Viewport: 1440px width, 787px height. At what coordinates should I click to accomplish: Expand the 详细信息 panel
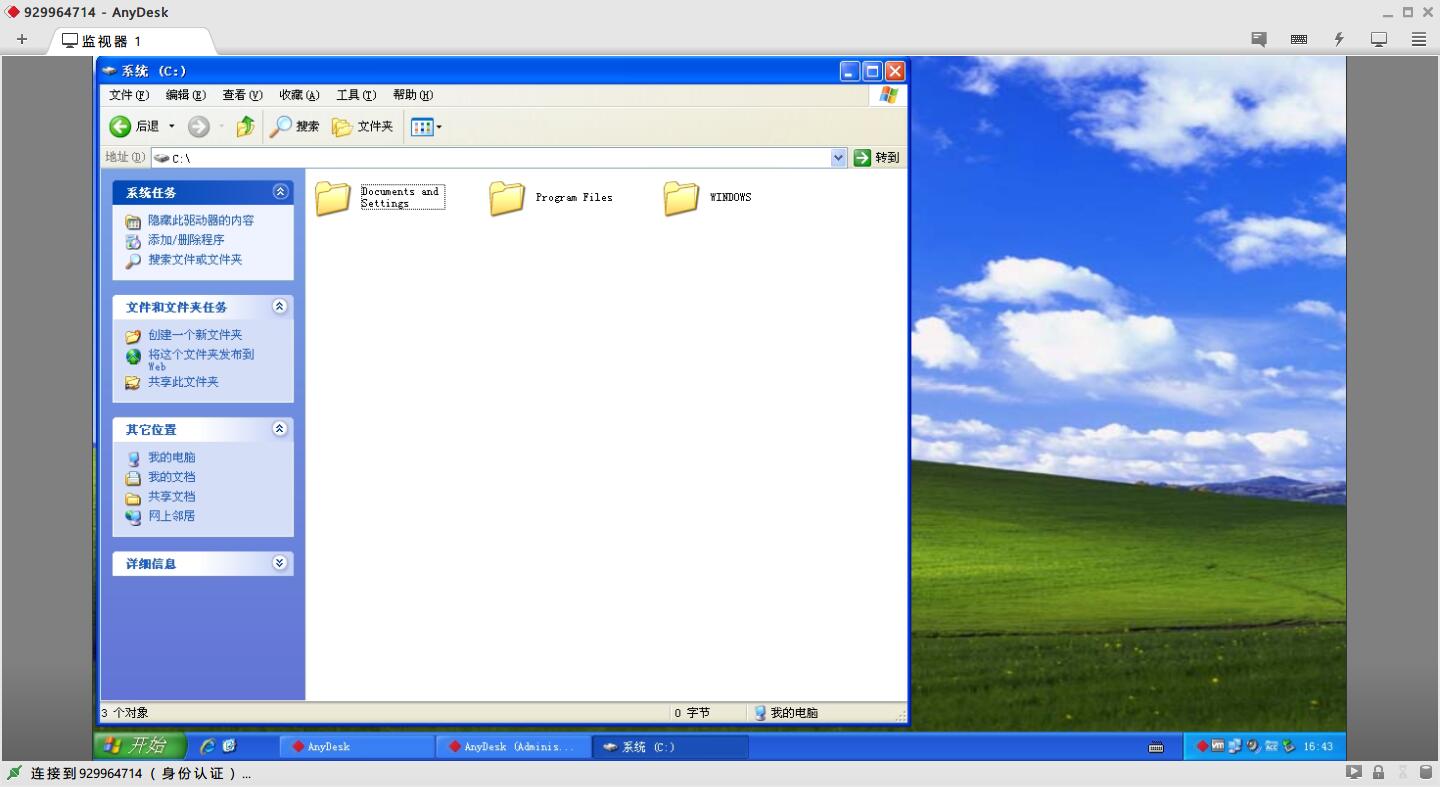[x=280, y=563]
